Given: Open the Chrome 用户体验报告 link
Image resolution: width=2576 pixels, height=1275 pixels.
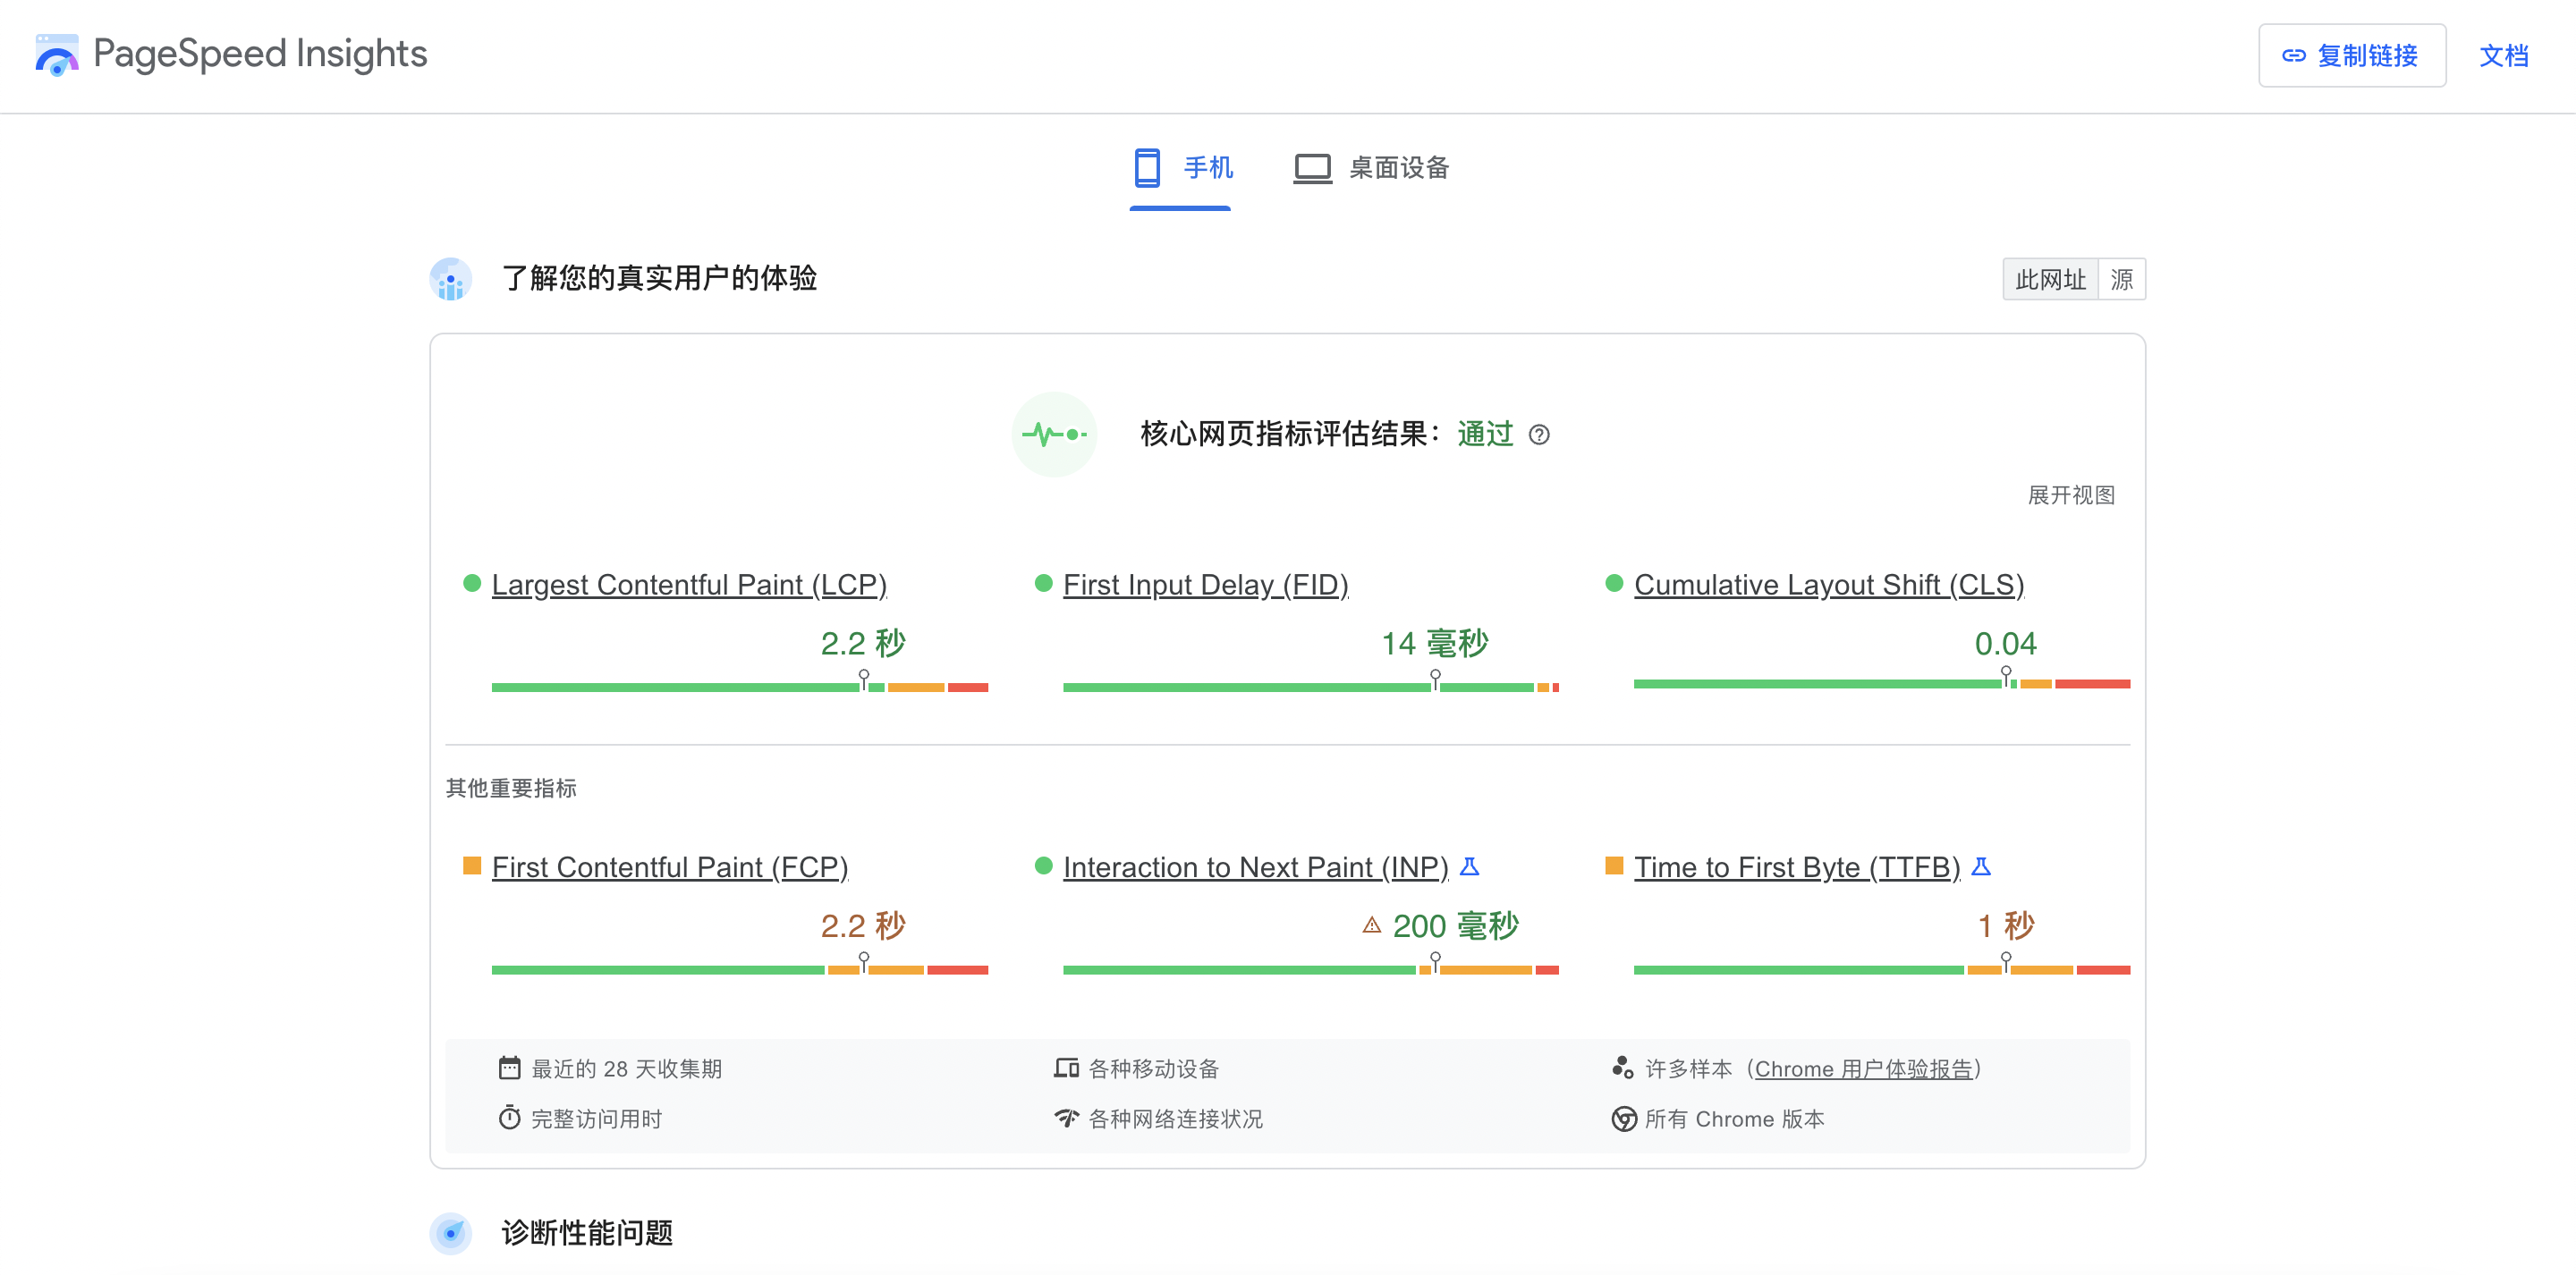Looking at the screenshot, I should (x=1863, y=1069).
